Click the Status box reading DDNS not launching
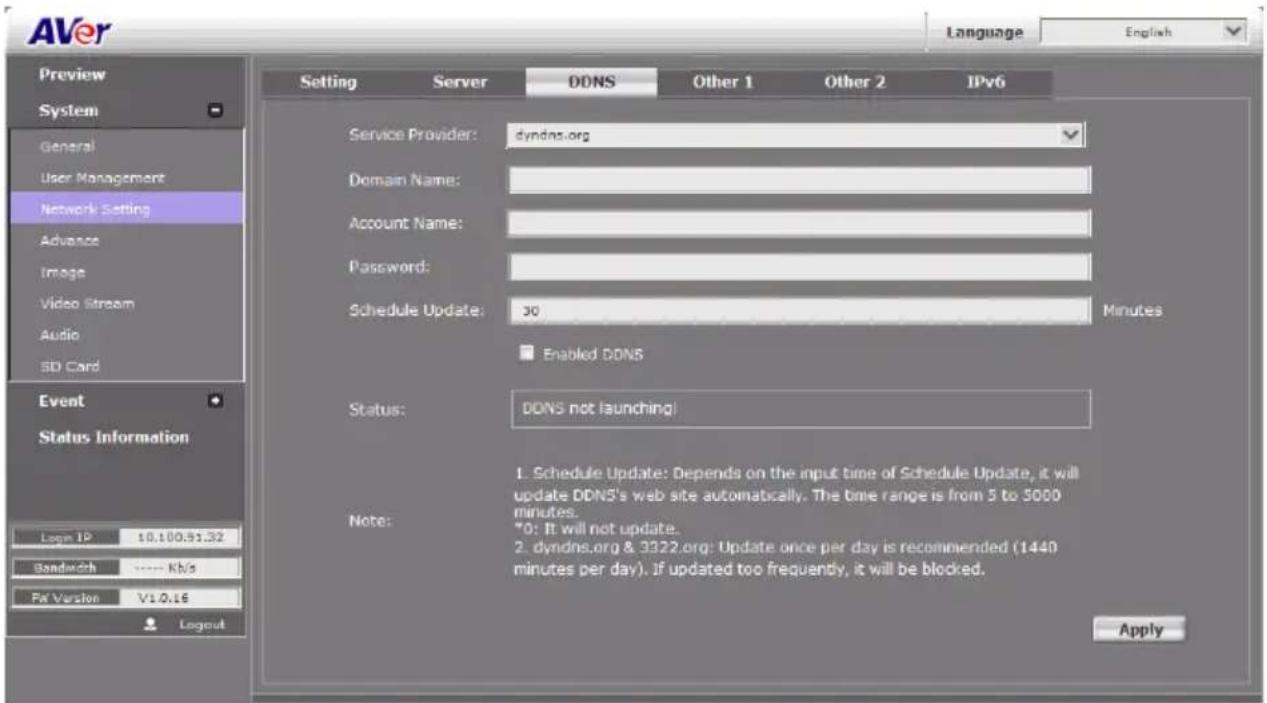 tap(800, 409)
